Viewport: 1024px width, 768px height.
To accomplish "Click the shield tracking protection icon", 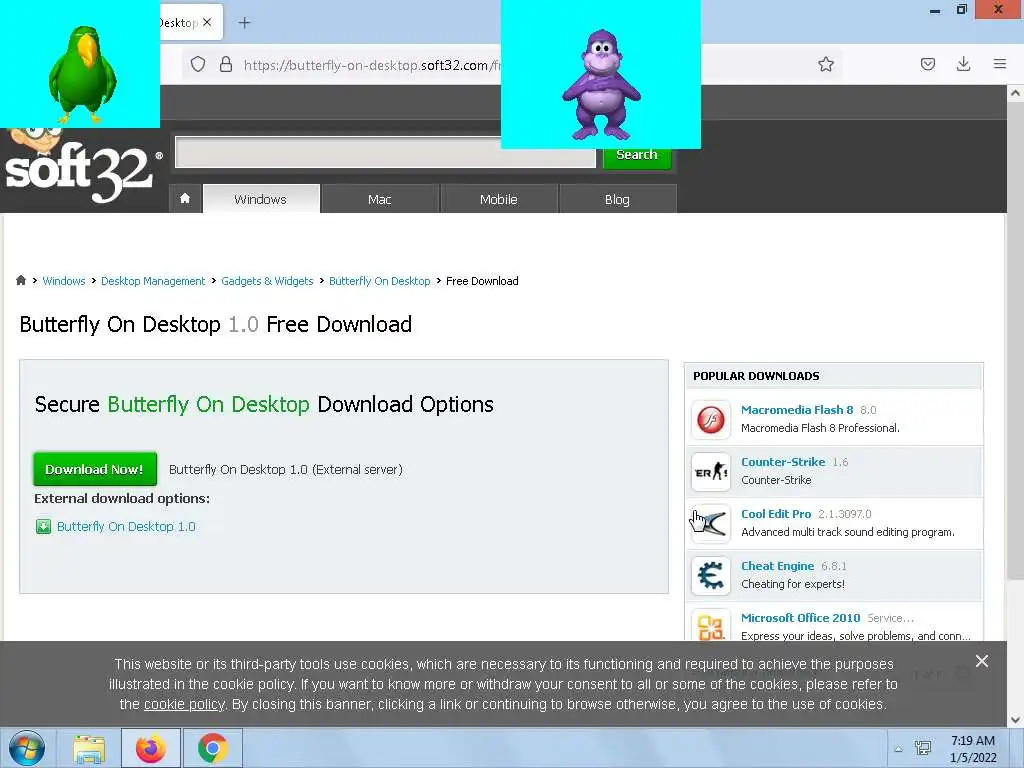I will pyautogui.click(x=198, y=64).
